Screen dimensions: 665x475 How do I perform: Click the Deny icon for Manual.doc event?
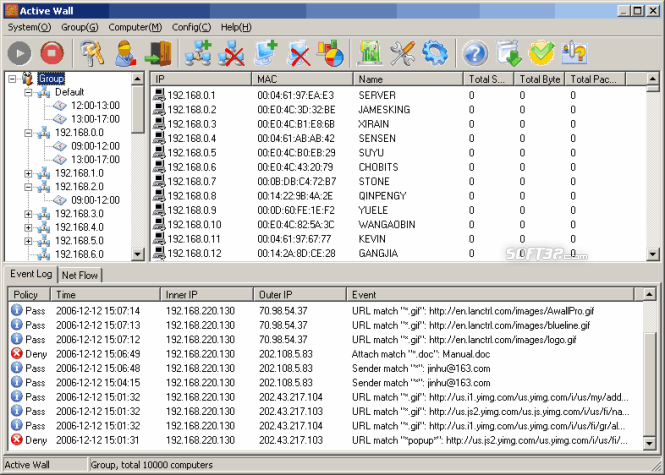(x=17, y=353)
